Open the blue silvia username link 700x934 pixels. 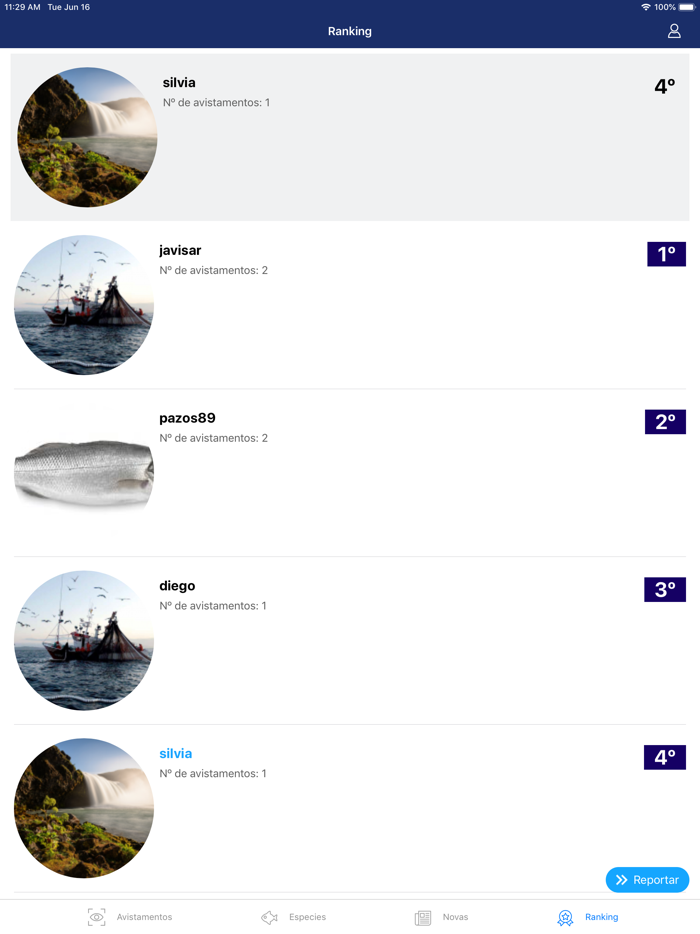(175, 754)
